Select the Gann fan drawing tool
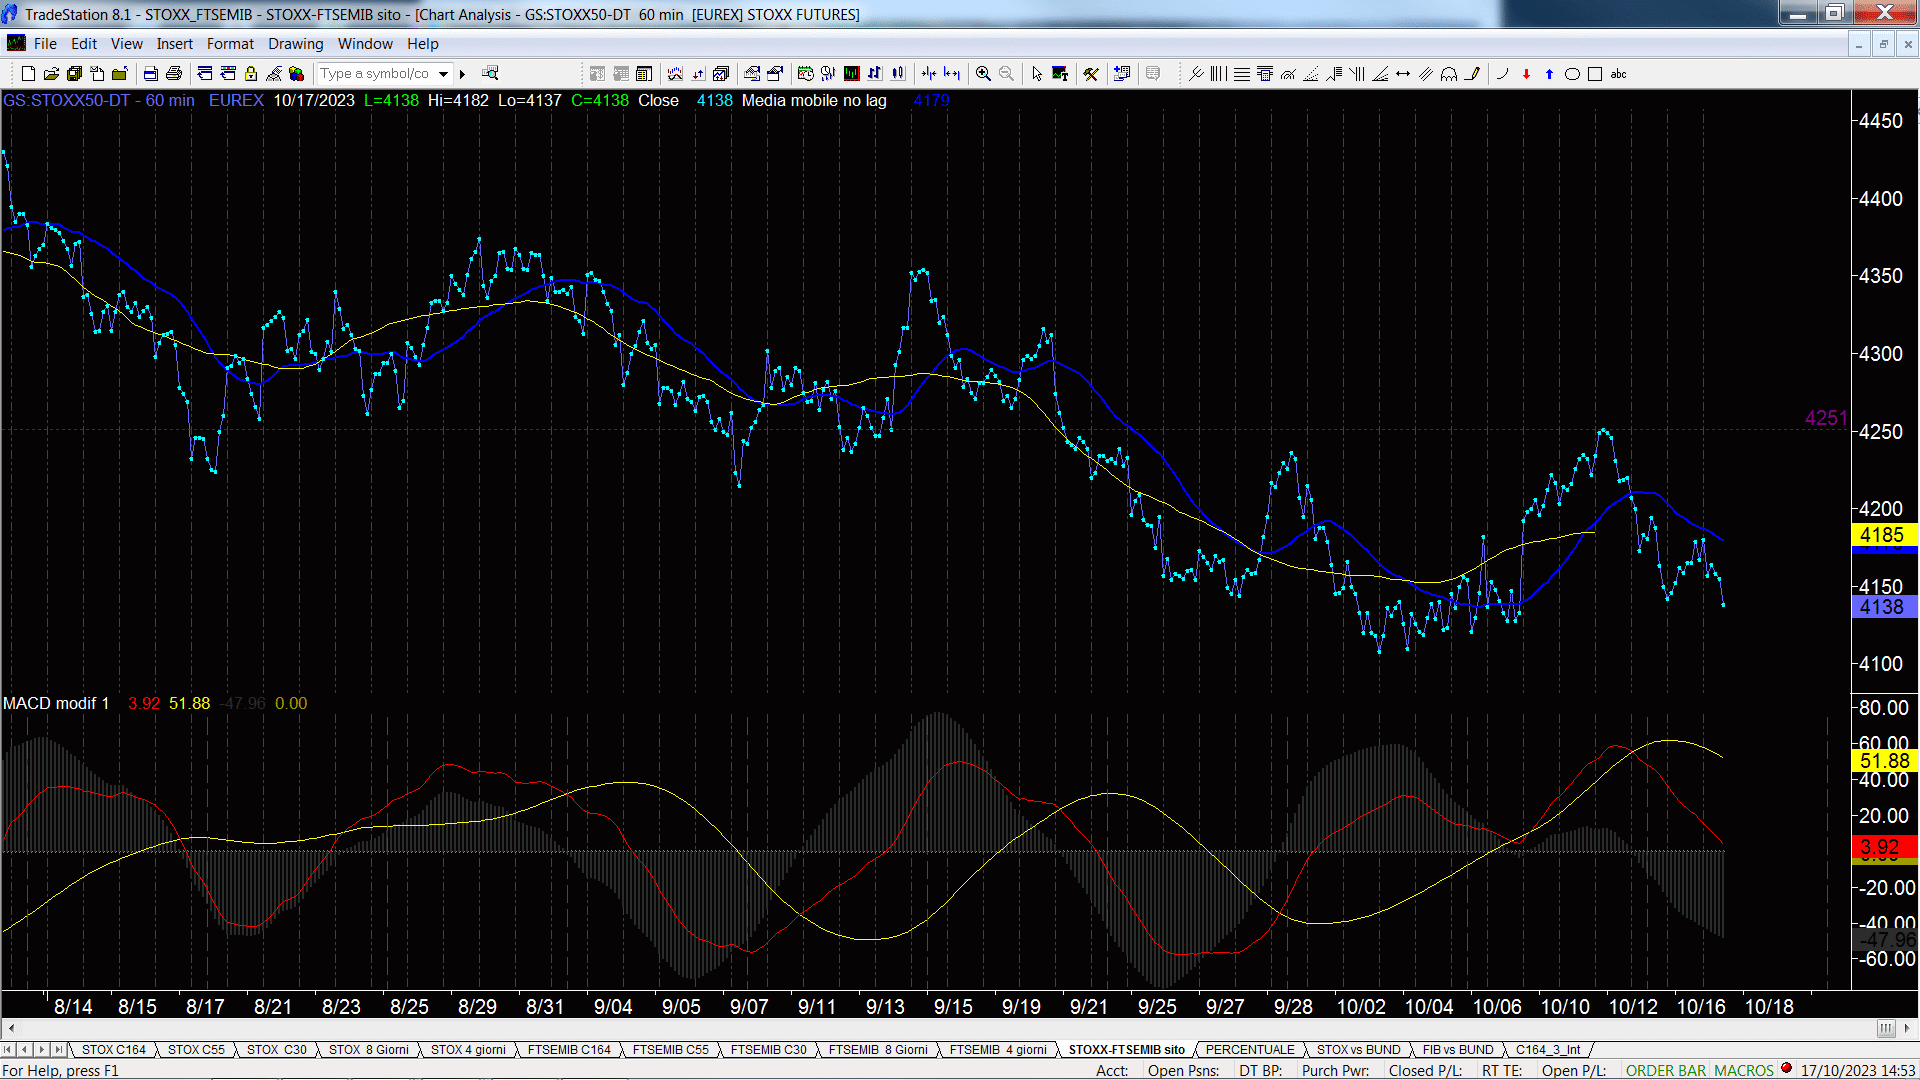Screen dimensions: 1920x1080 [x=1380, y=73]
